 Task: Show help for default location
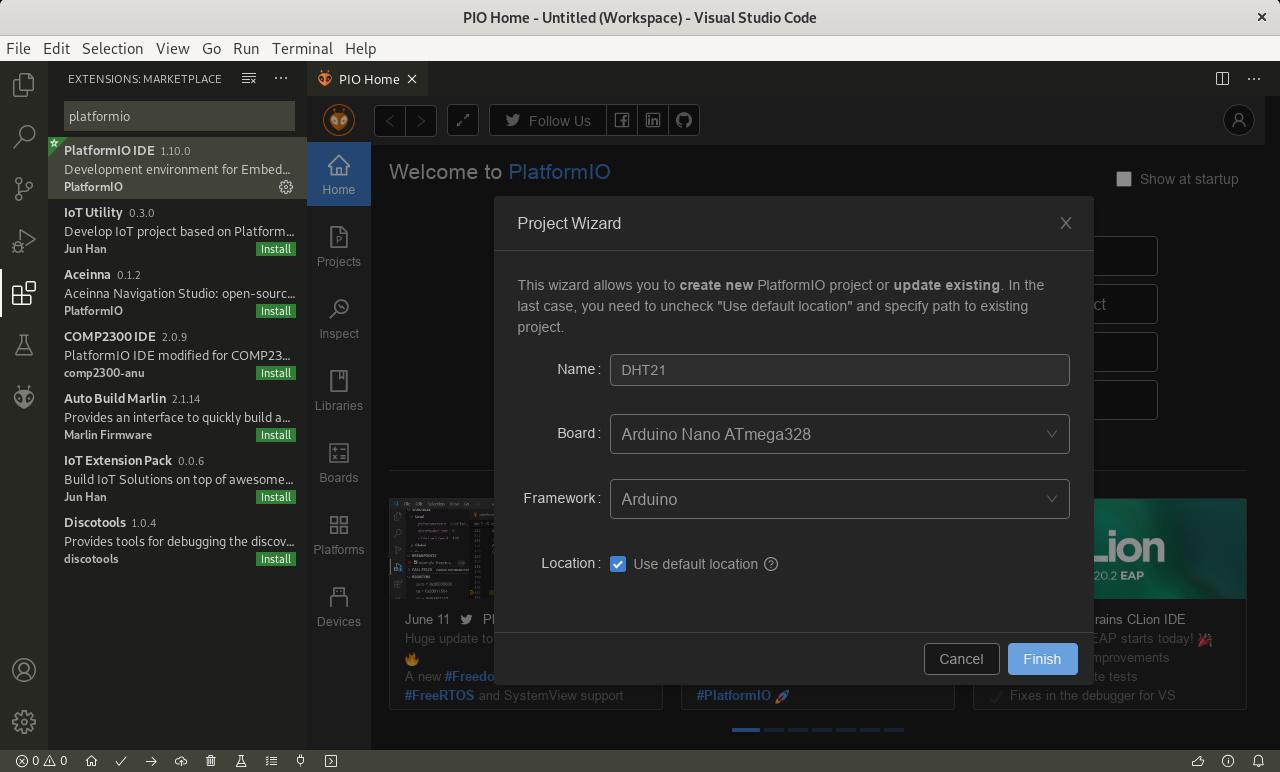click(x=771, y=564)
